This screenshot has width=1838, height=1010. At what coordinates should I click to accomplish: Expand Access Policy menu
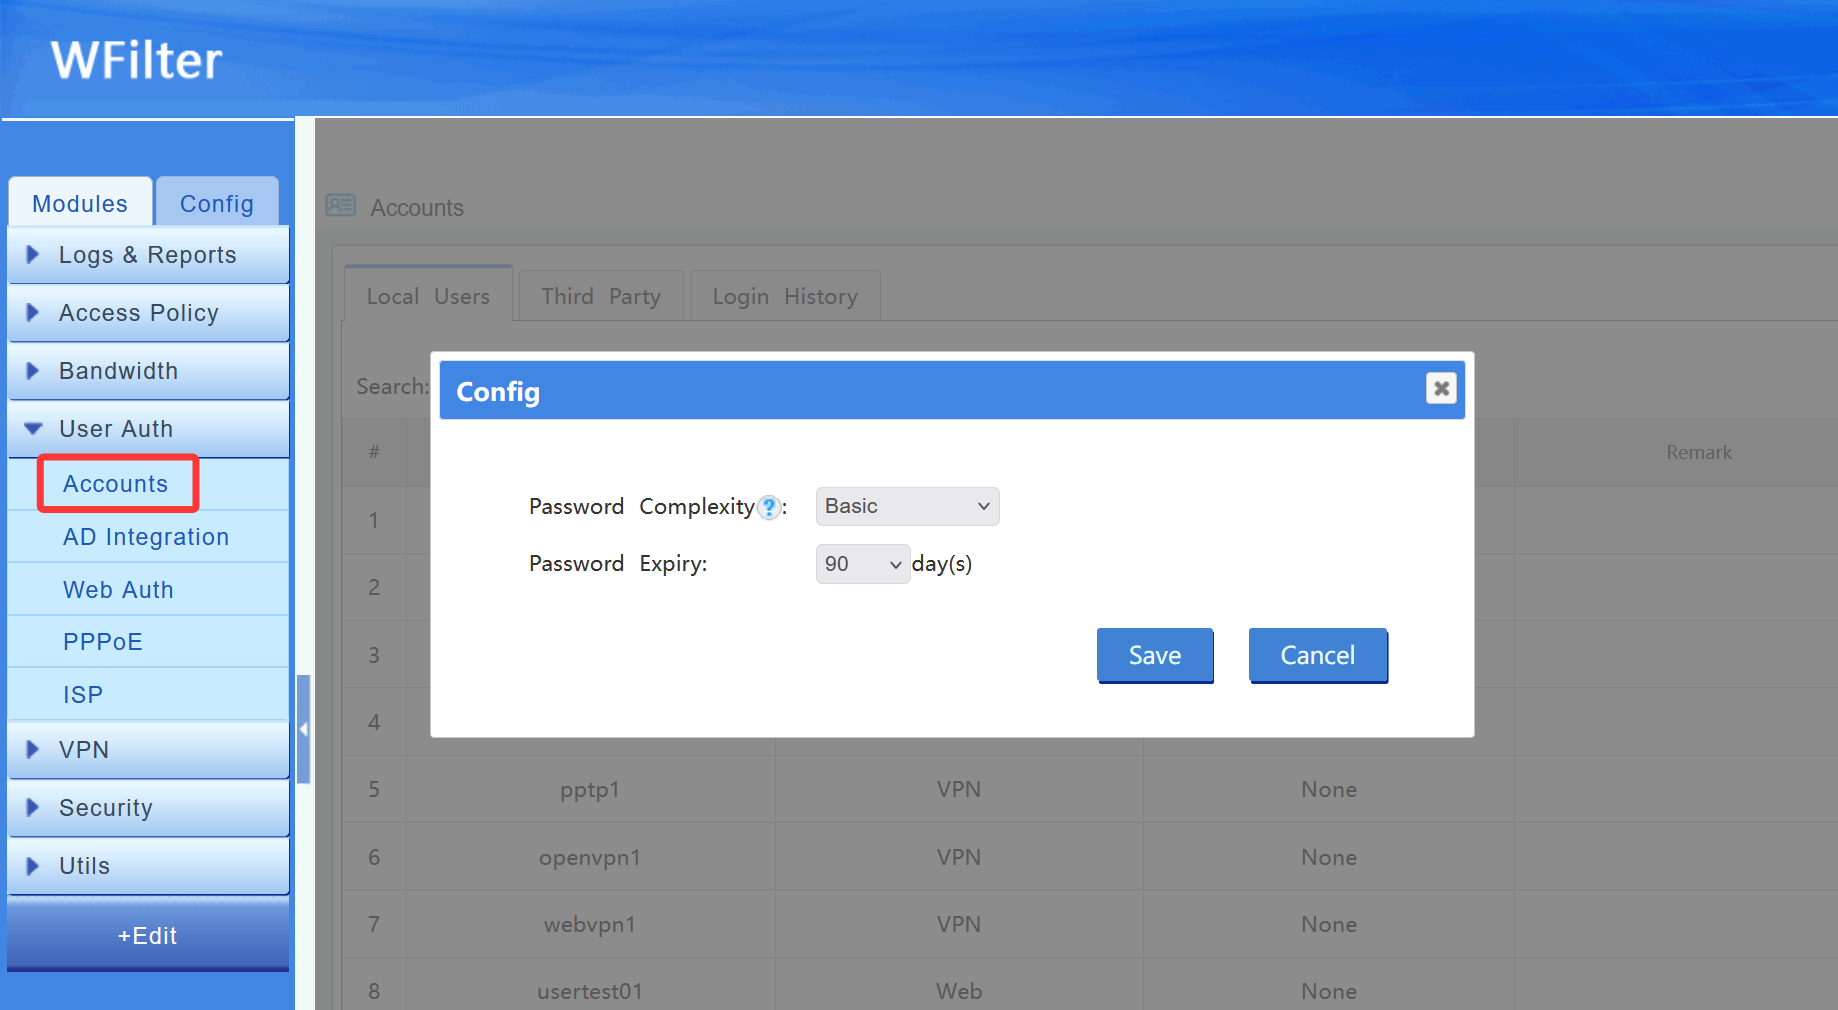pos(148,313)
